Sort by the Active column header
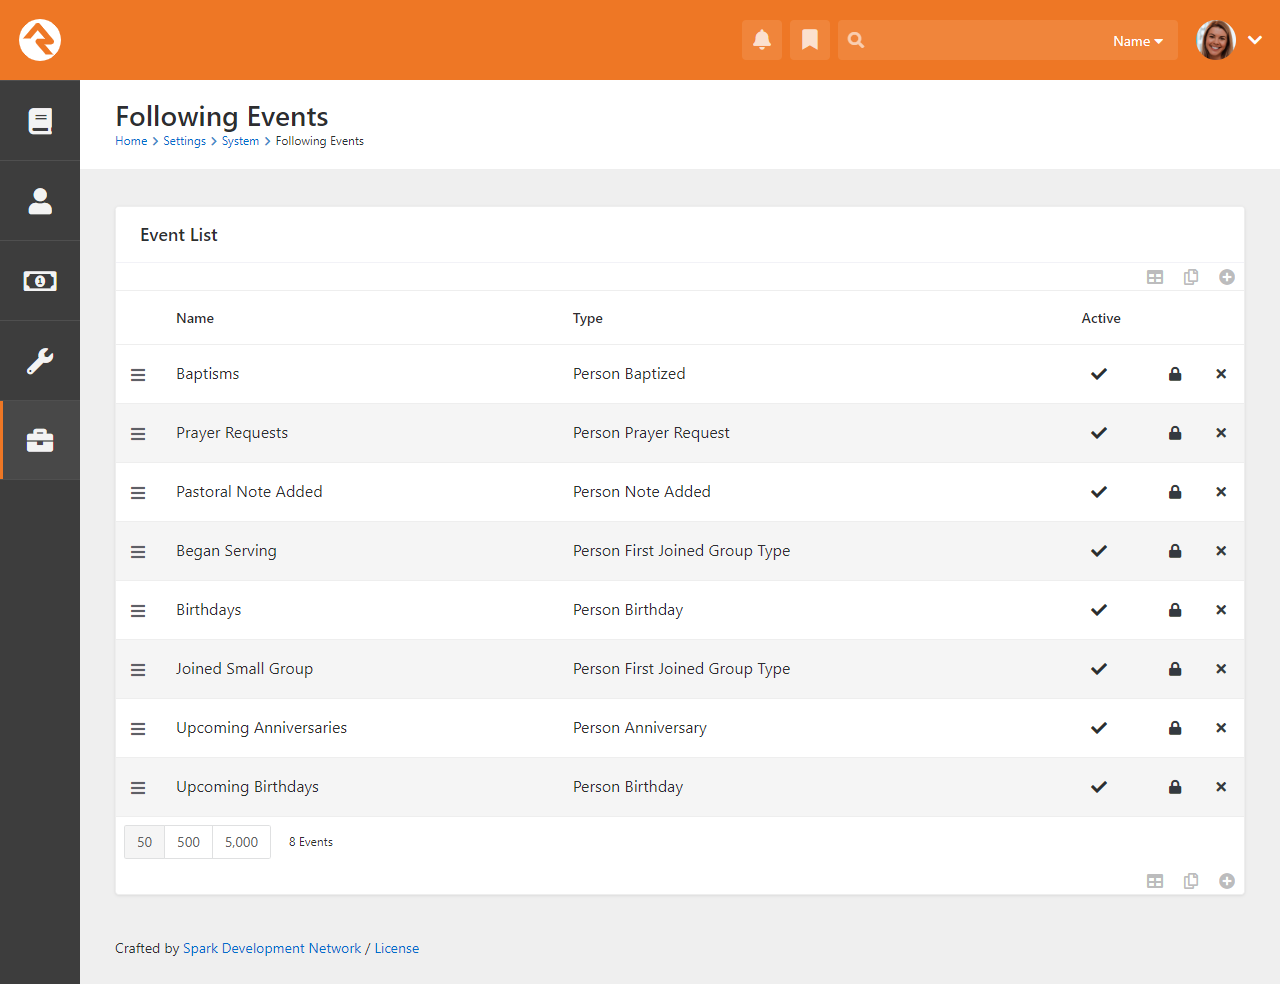The image size is (1280, 985). [1101, 318]
